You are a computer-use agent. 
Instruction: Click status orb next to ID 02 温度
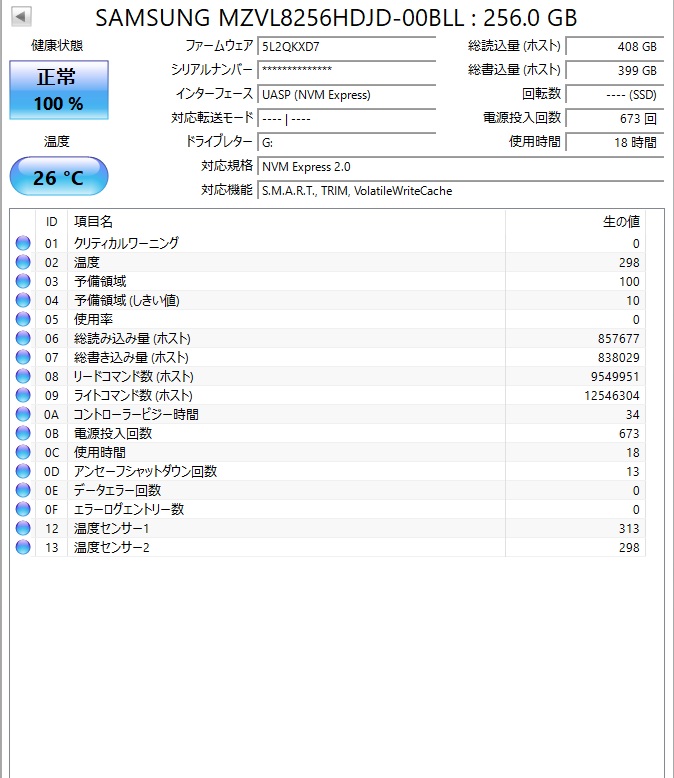pos(23,262)
